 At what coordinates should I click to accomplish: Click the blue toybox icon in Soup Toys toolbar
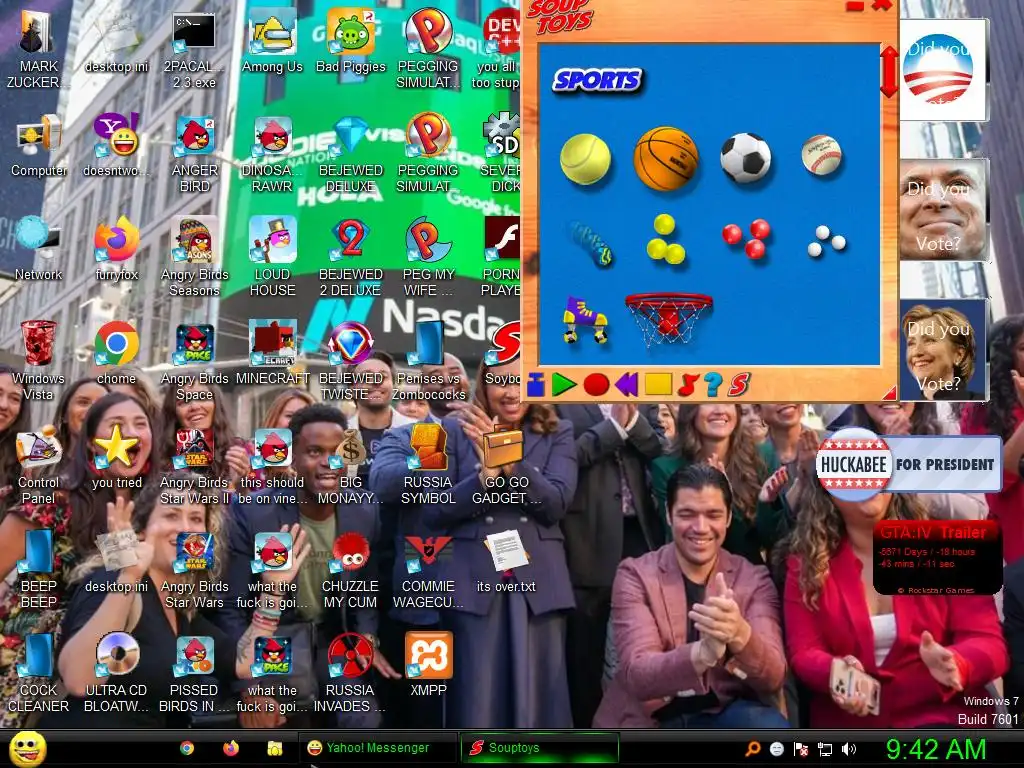click(536, 385)
